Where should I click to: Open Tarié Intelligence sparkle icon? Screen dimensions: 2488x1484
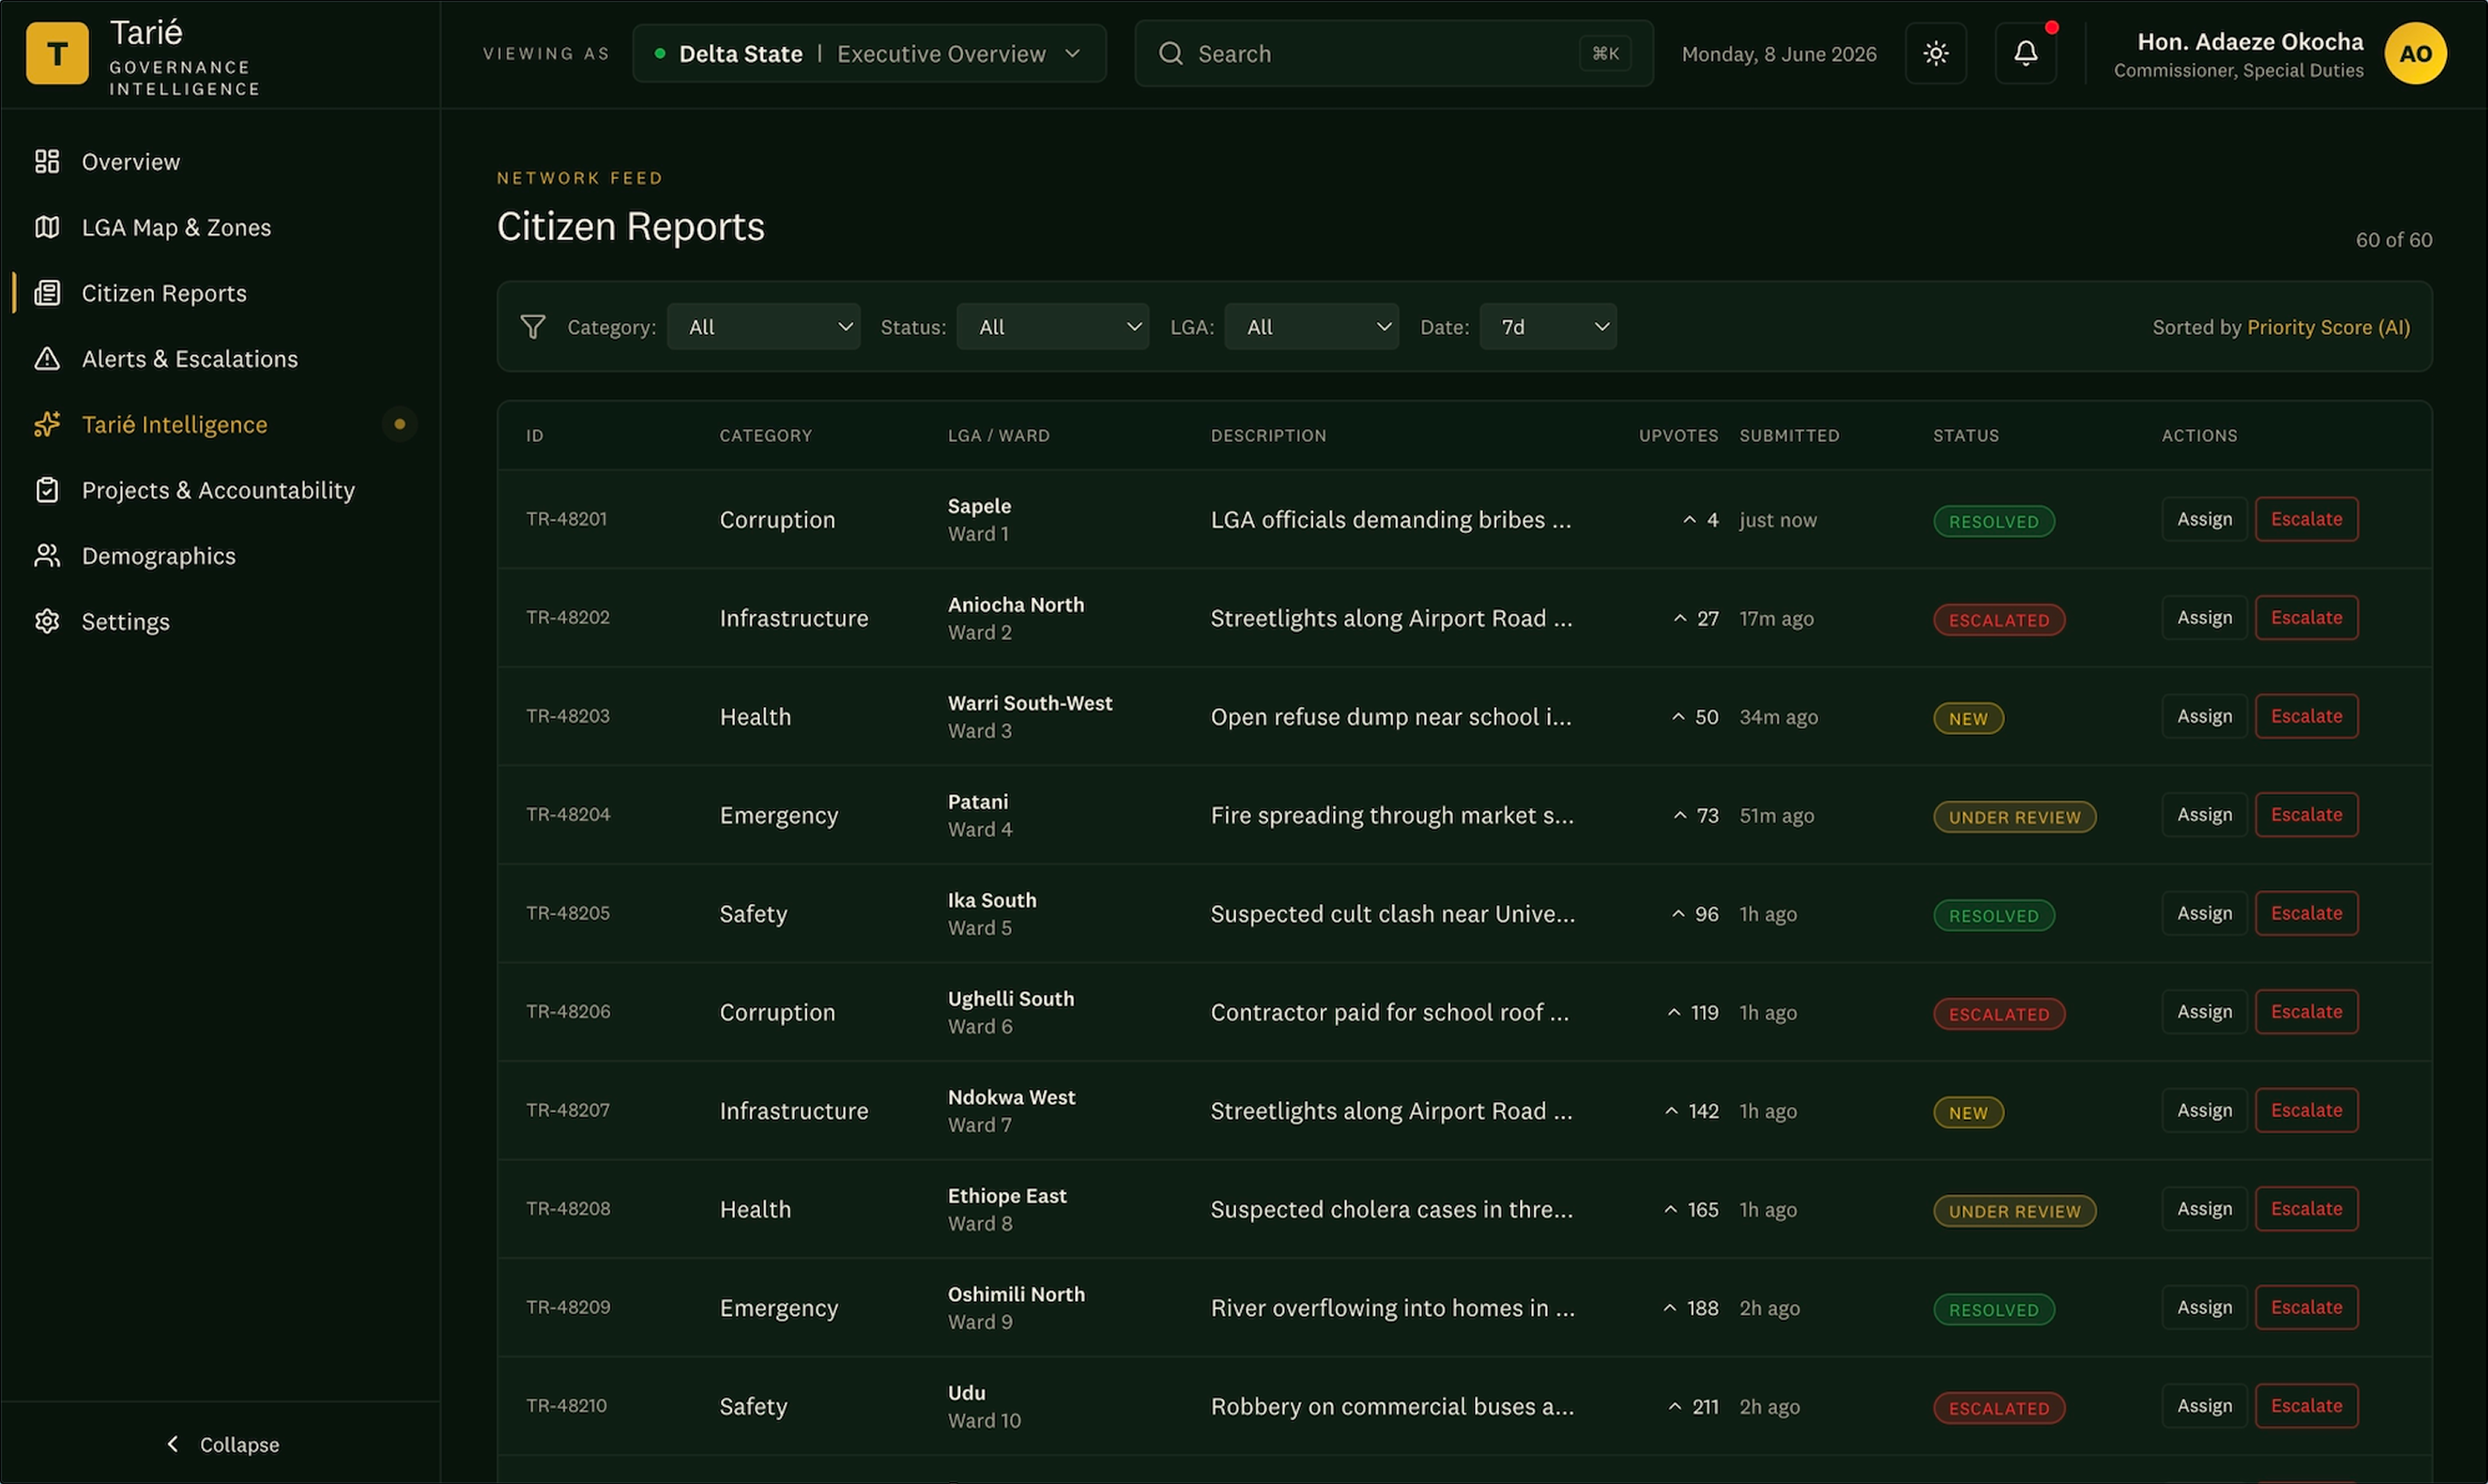click(x=47, y=424)
